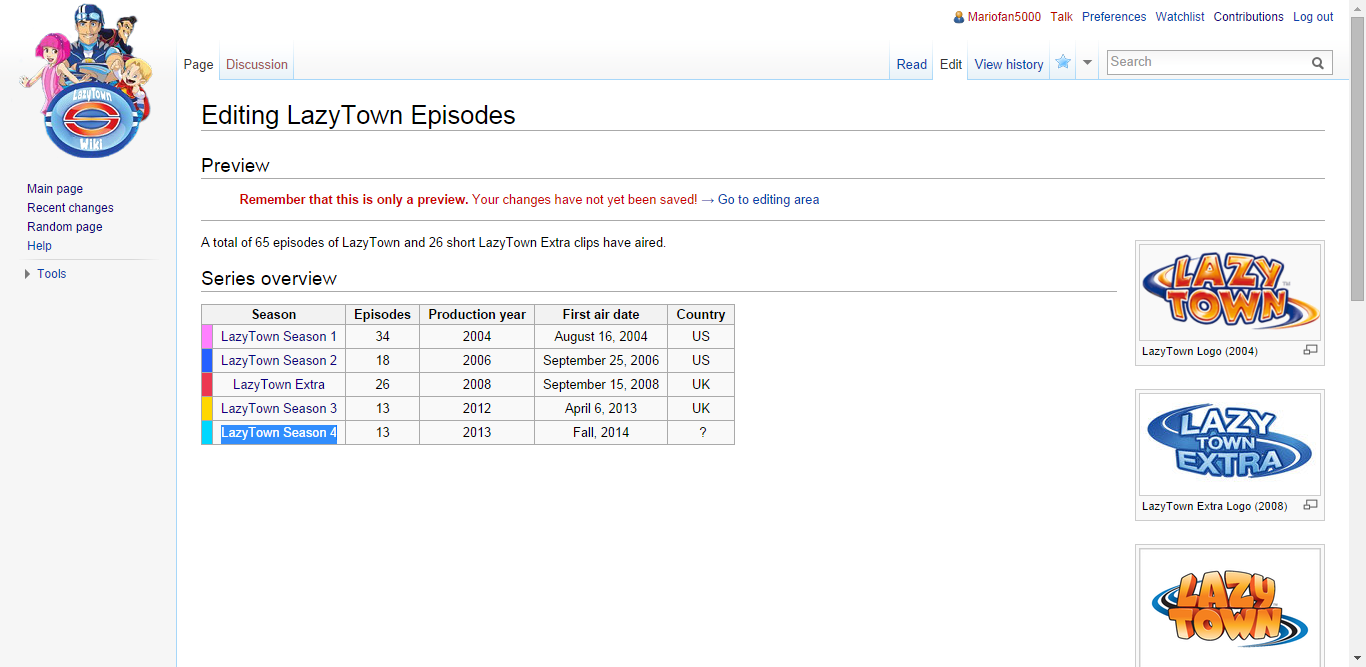Open the LazyTown Extra logo thumbnail
Image resolution: width=1366 pixels, height=667 pixels.
[x=1230, y=445]
